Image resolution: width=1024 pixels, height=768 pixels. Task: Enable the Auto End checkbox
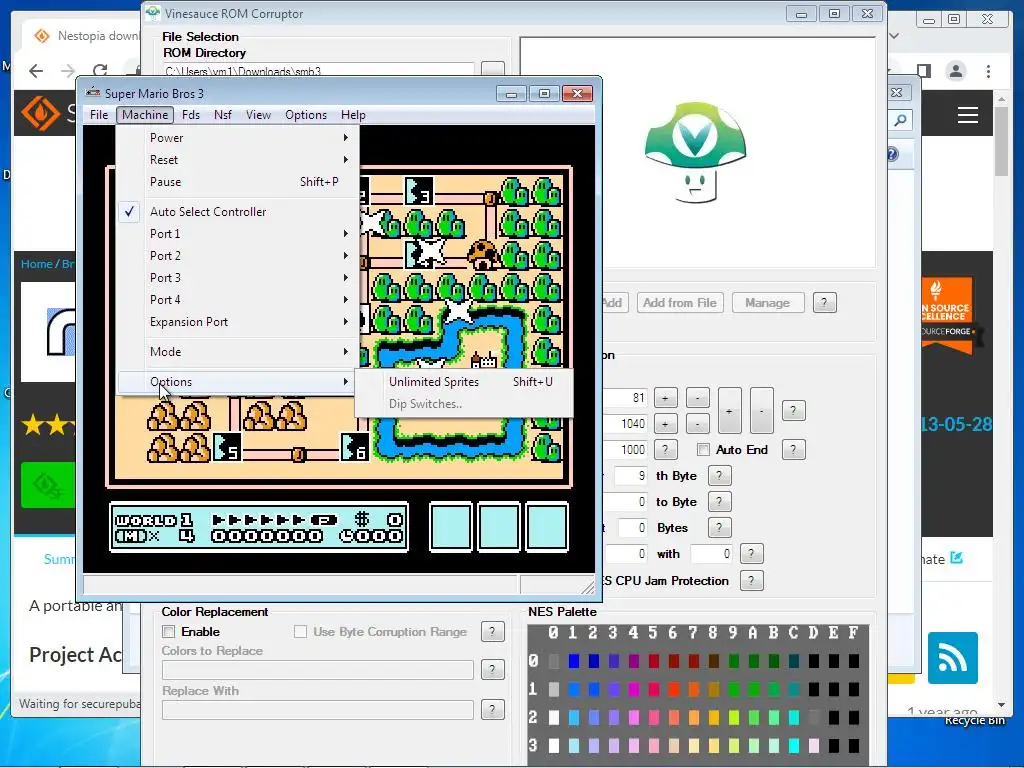[x=703, y=449]
